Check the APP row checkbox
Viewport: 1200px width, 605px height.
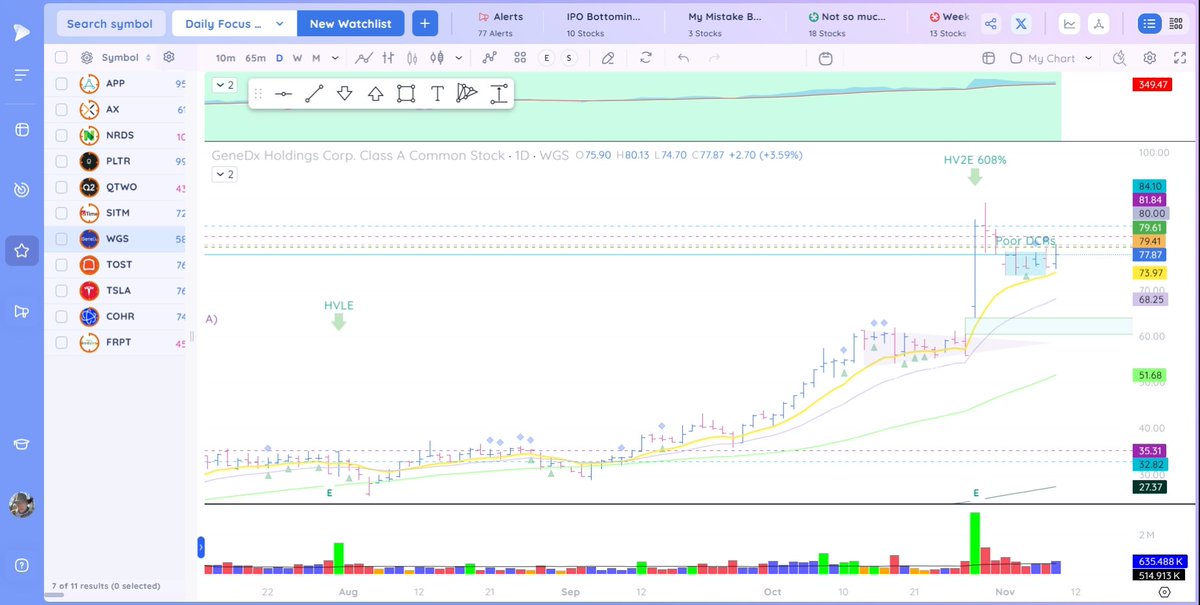(62, 84)
